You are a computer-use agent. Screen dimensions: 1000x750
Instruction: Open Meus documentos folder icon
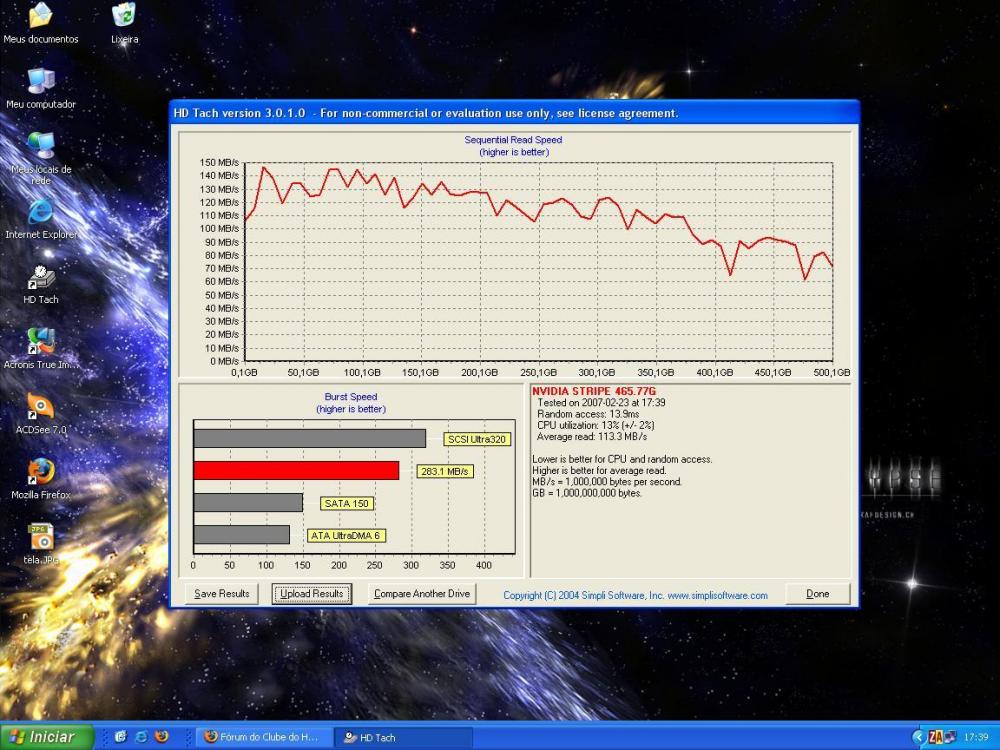point(41,17)
